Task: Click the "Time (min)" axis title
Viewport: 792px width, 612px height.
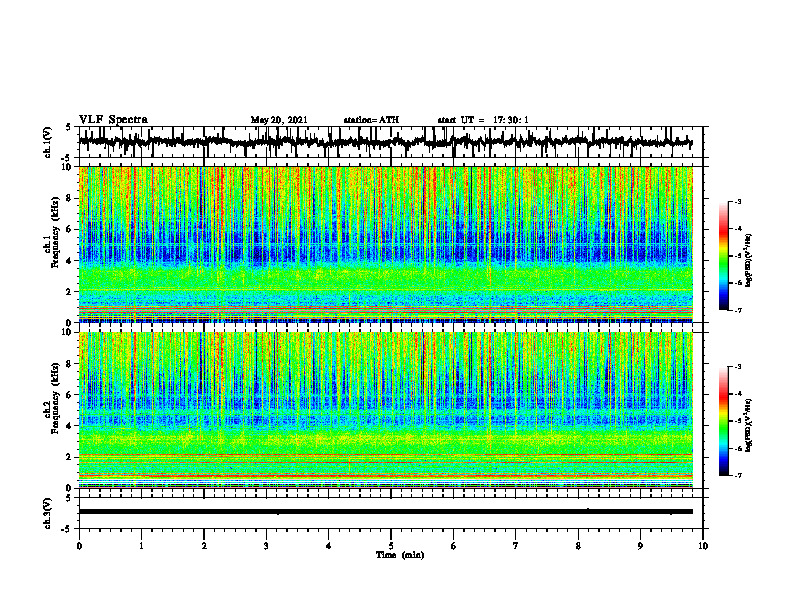Action: pos(400,555)
